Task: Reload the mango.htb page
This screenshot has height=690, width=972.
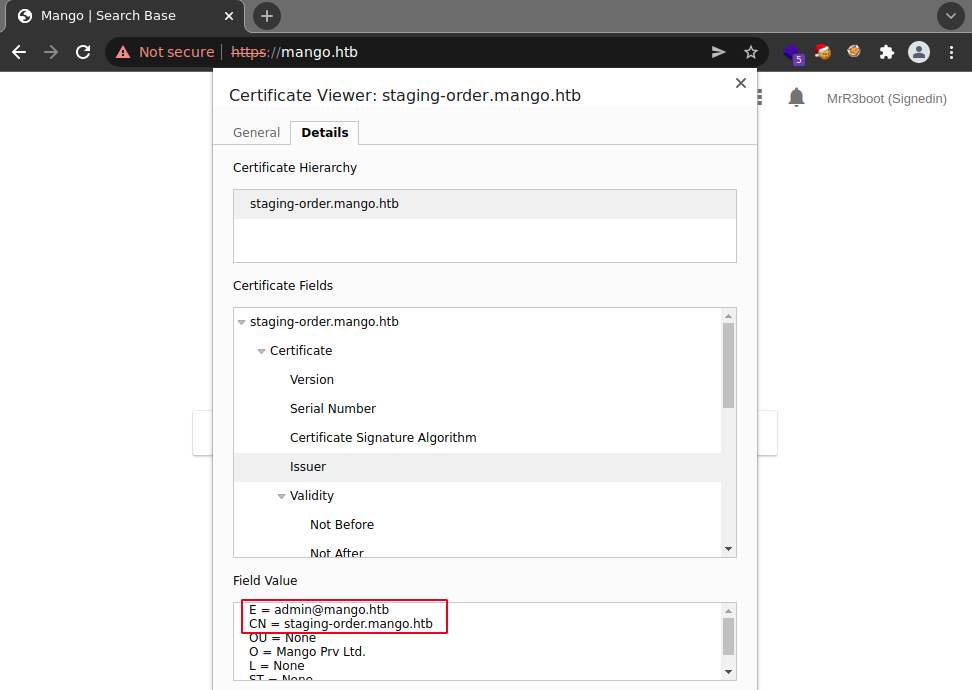Action: coord(83,52)
